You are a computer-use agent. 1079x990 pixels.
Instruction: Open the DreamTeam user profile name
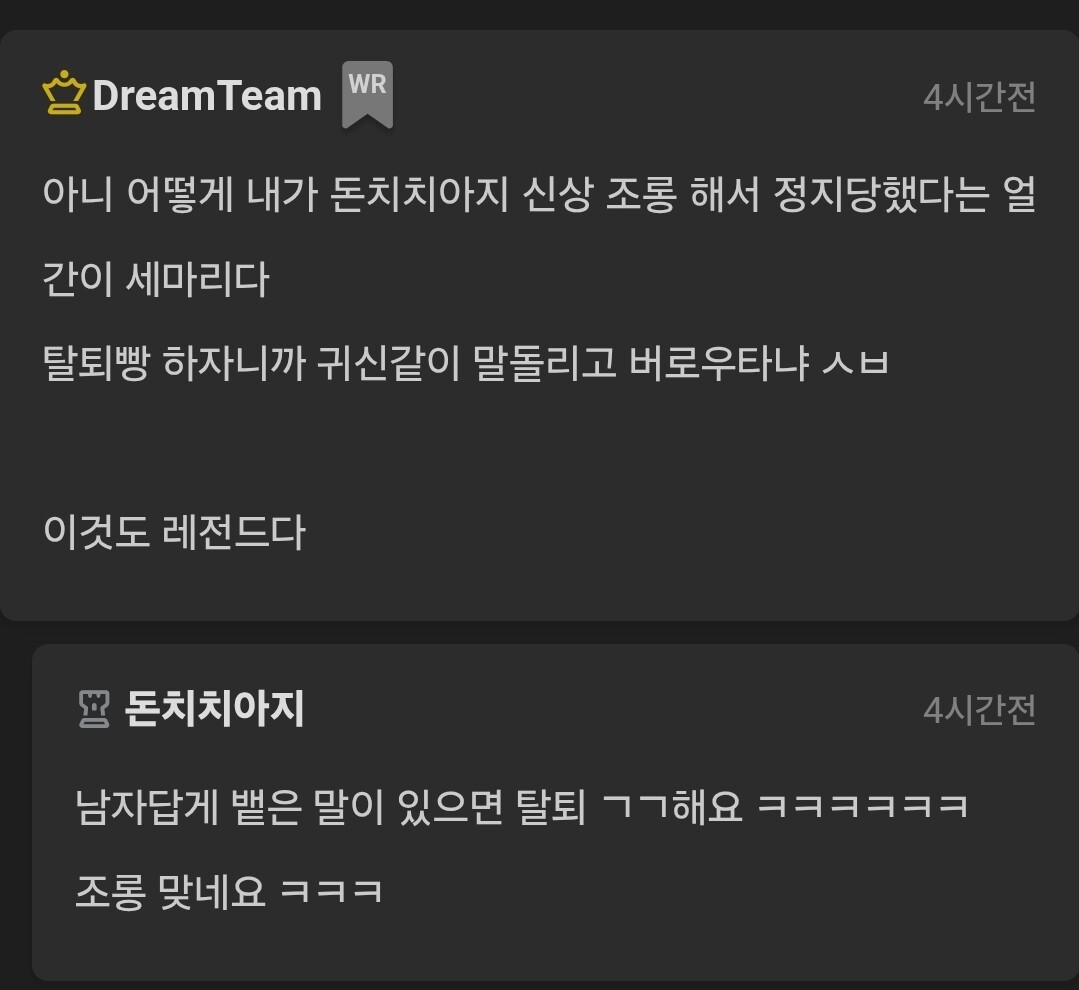[x=206, y=96]
